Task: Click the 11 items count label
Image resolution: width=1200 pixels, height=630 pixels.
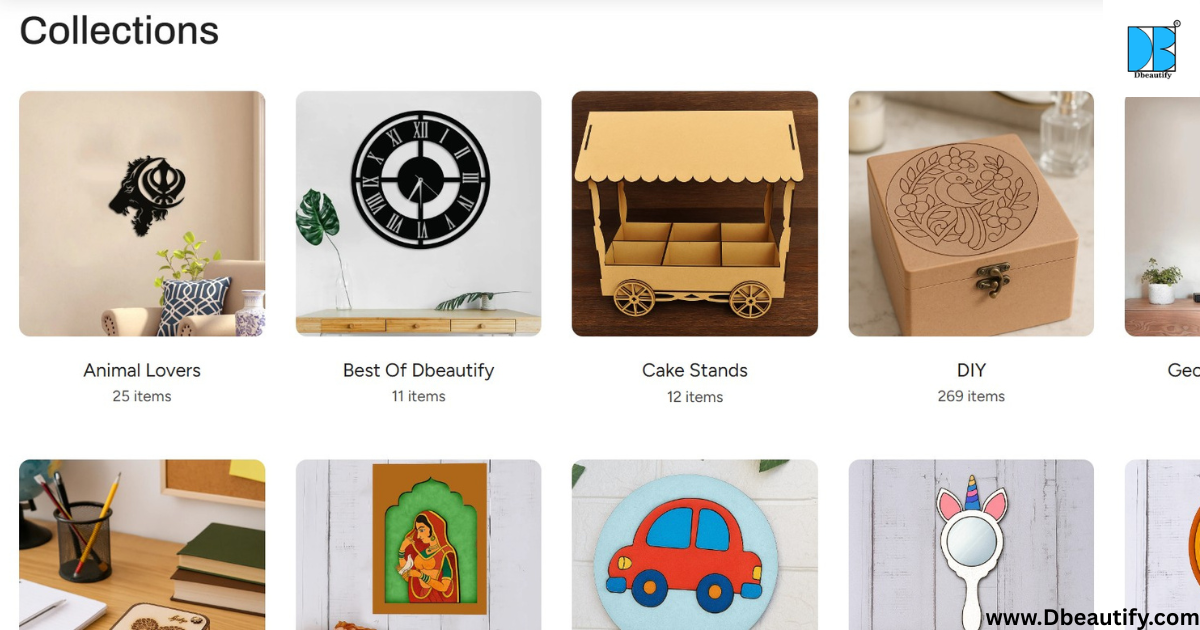Action: pos(418,396)
